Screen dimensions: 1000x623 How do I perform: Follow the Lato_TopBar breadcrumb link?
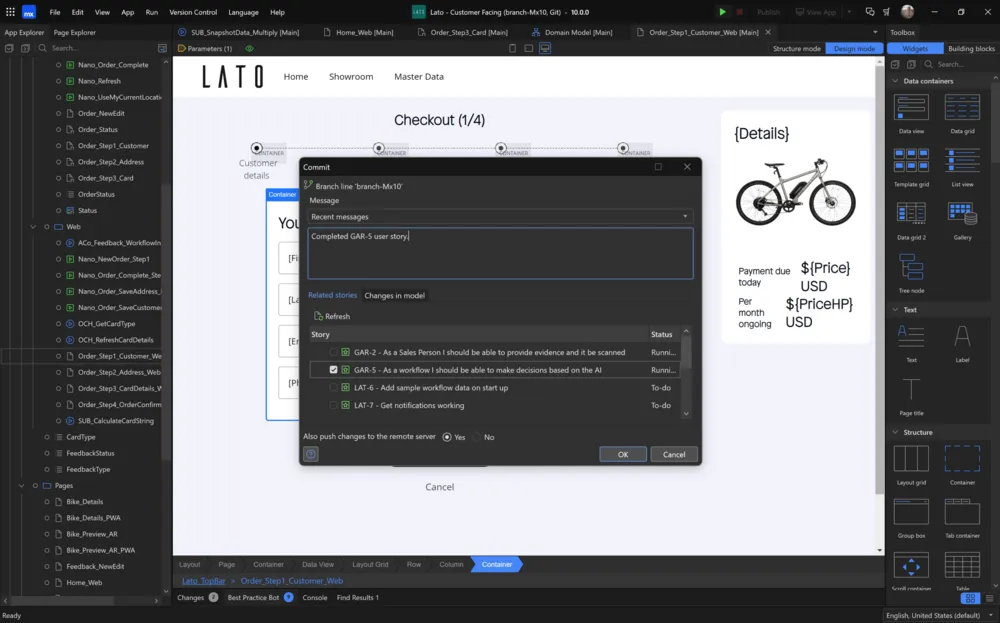coord(203,581)
